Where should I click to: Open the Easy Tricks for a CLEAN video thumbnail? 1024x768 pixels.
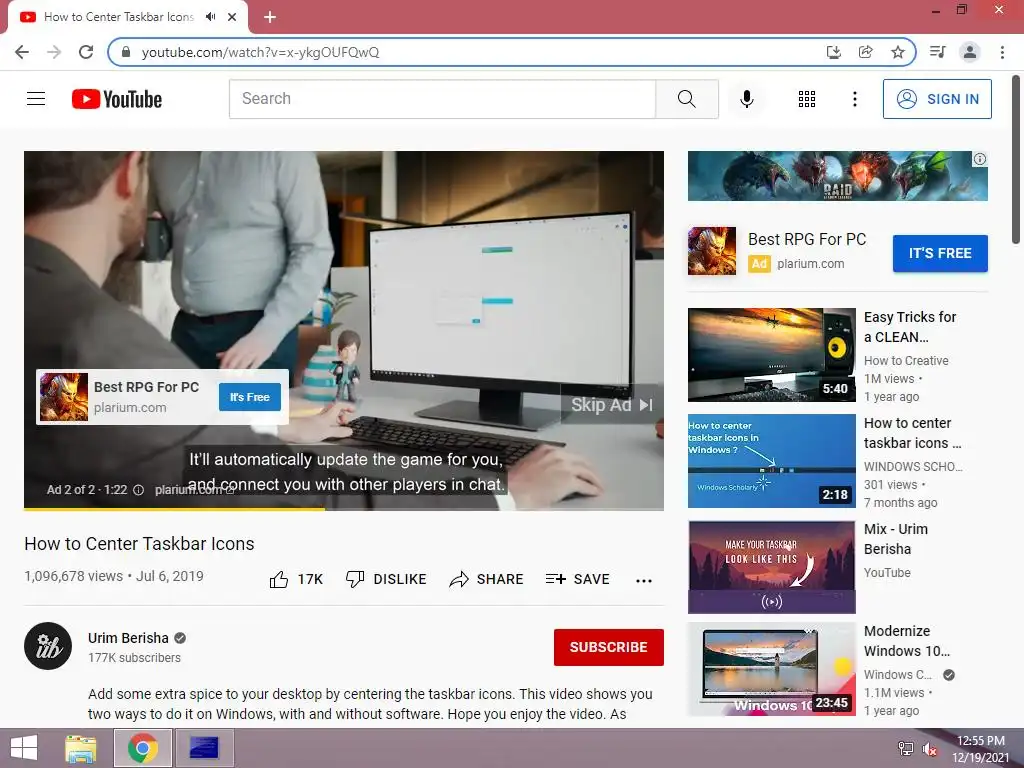tap(771, 355)
